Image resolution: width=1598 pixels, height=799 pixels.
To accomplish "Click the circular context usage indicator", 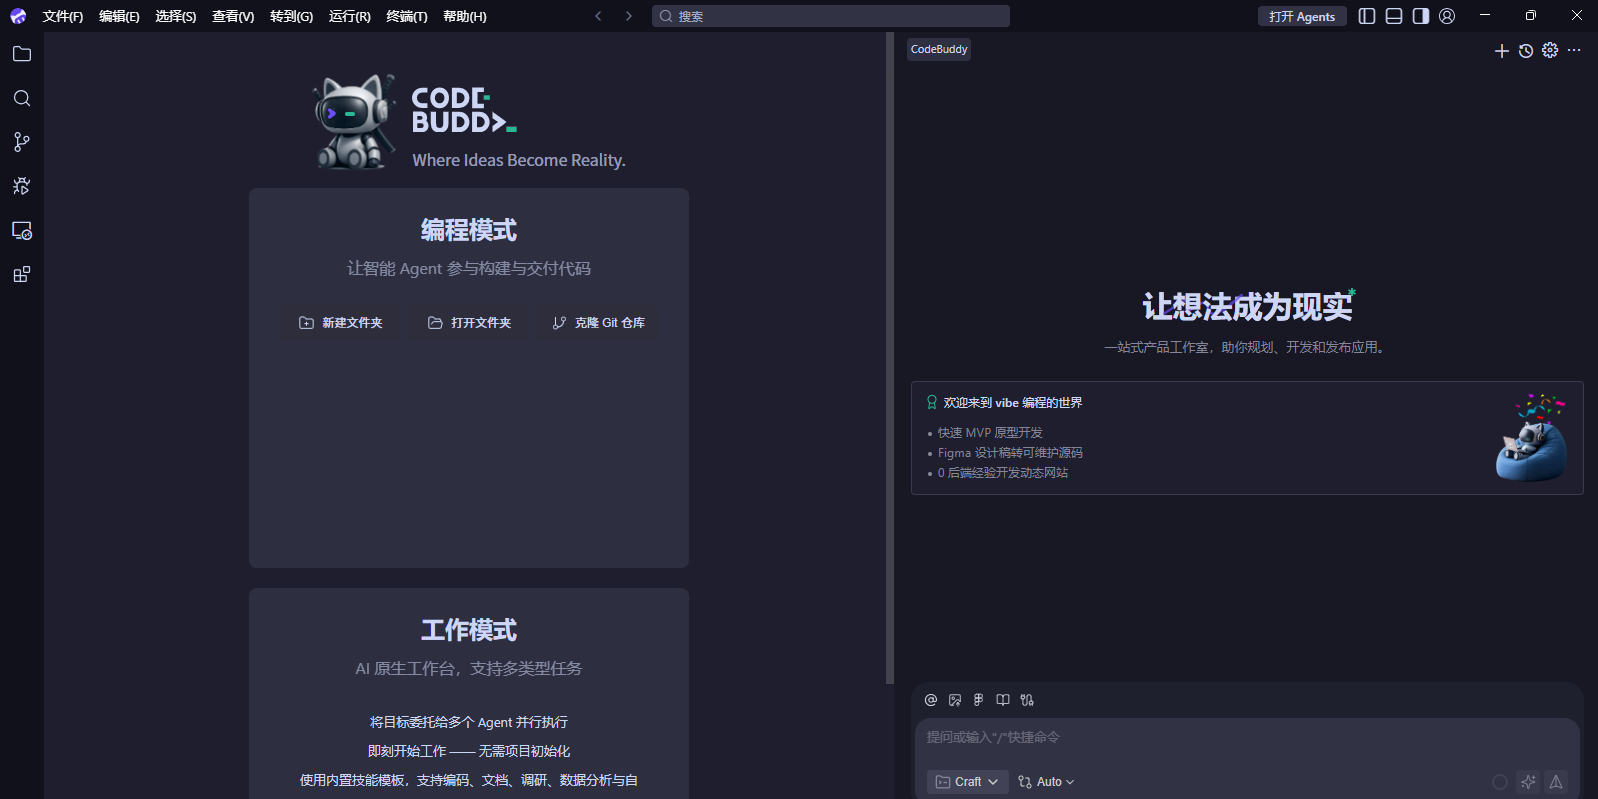I will (x=1500, y=782).
